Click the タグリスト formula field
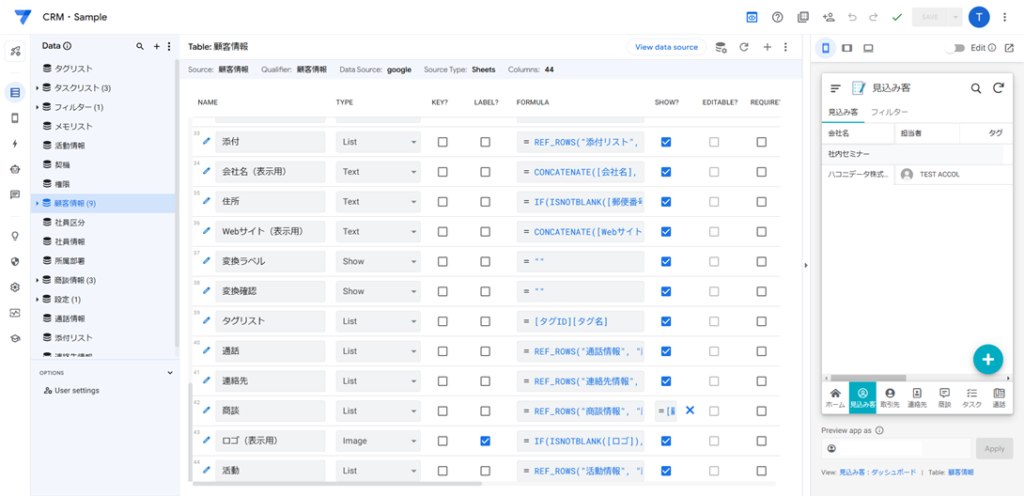Screen dimensions: 1024x496 (x=581, y=321)
